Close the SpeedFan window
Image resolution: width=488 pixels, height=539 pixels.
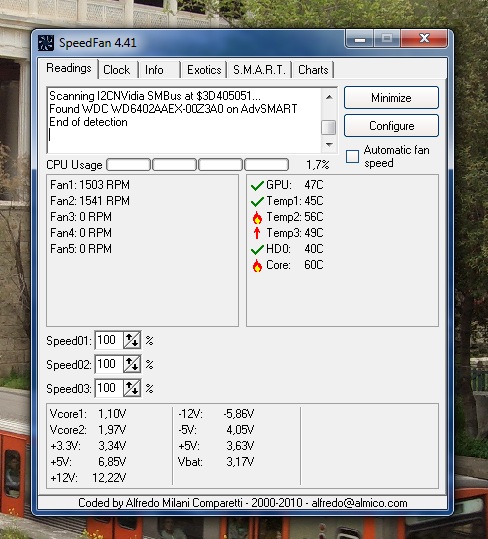(x=424, y=37)
